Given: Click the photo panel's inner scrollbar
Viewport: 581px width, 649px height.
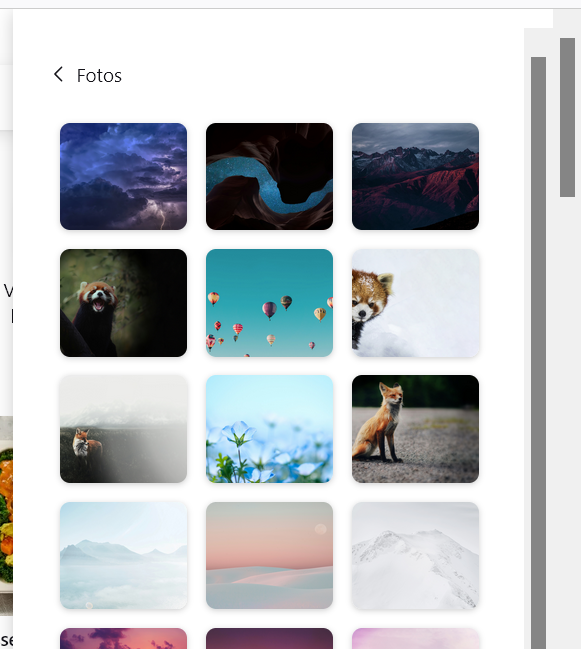Looking at the screenshot, I should 538,353.
